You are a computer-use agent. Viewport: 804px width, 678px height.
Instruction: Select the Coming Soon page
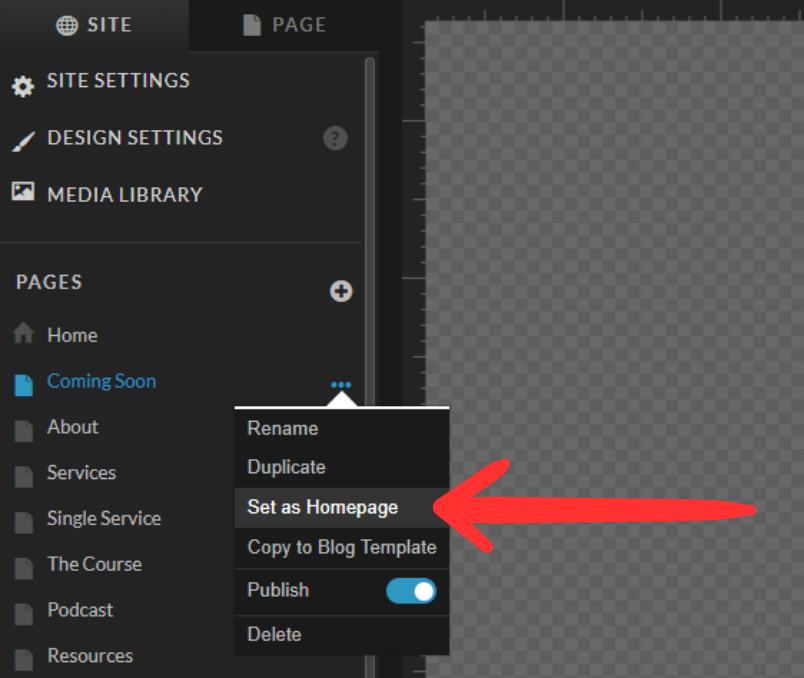point(102,382)
